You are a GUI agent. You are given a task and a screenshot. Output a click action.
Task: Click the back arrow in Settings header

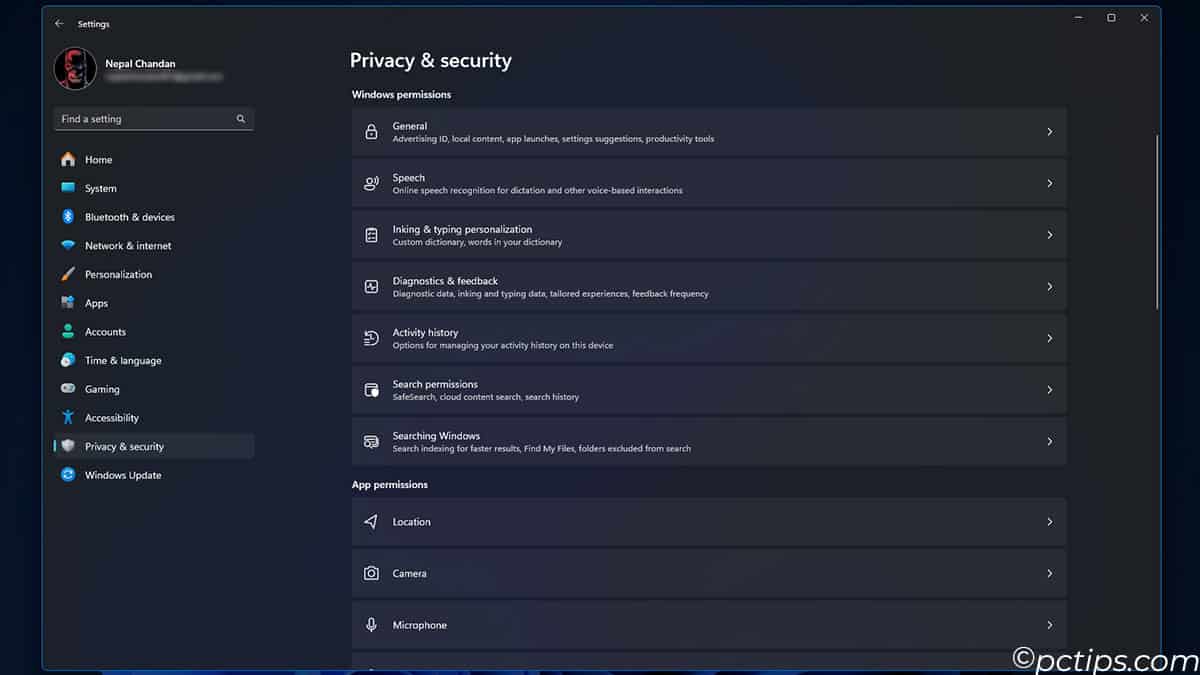59,24
